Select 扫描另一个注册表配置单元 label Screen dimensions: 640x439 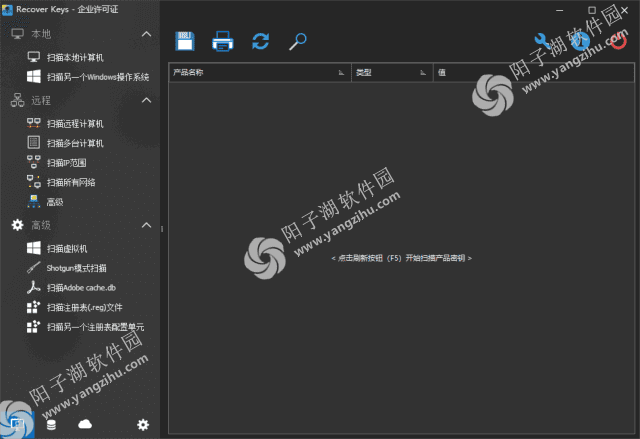click(x=96, y=327)
